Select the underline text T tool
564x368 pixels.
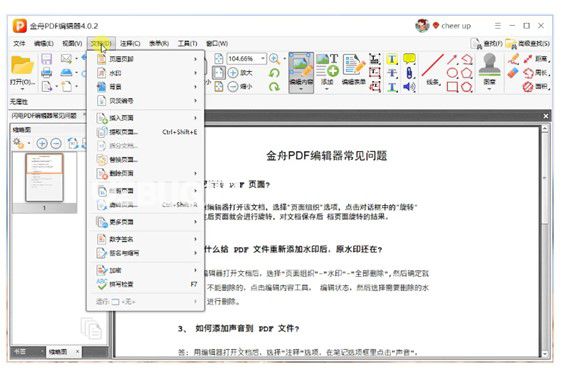392,87
